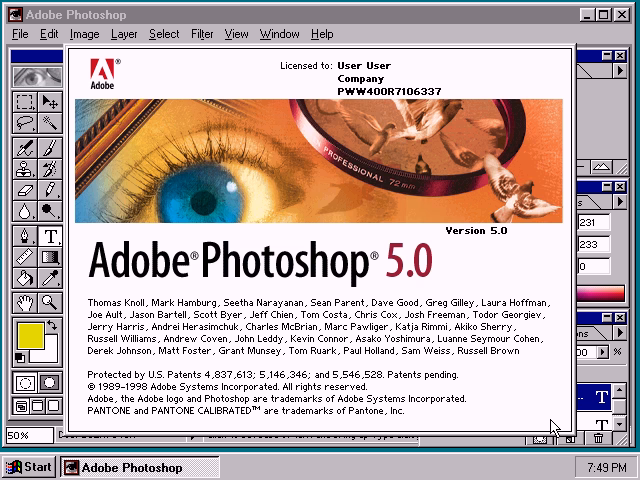Choose the Magic Wand tool
640x480 pixels.
point(49,123)
